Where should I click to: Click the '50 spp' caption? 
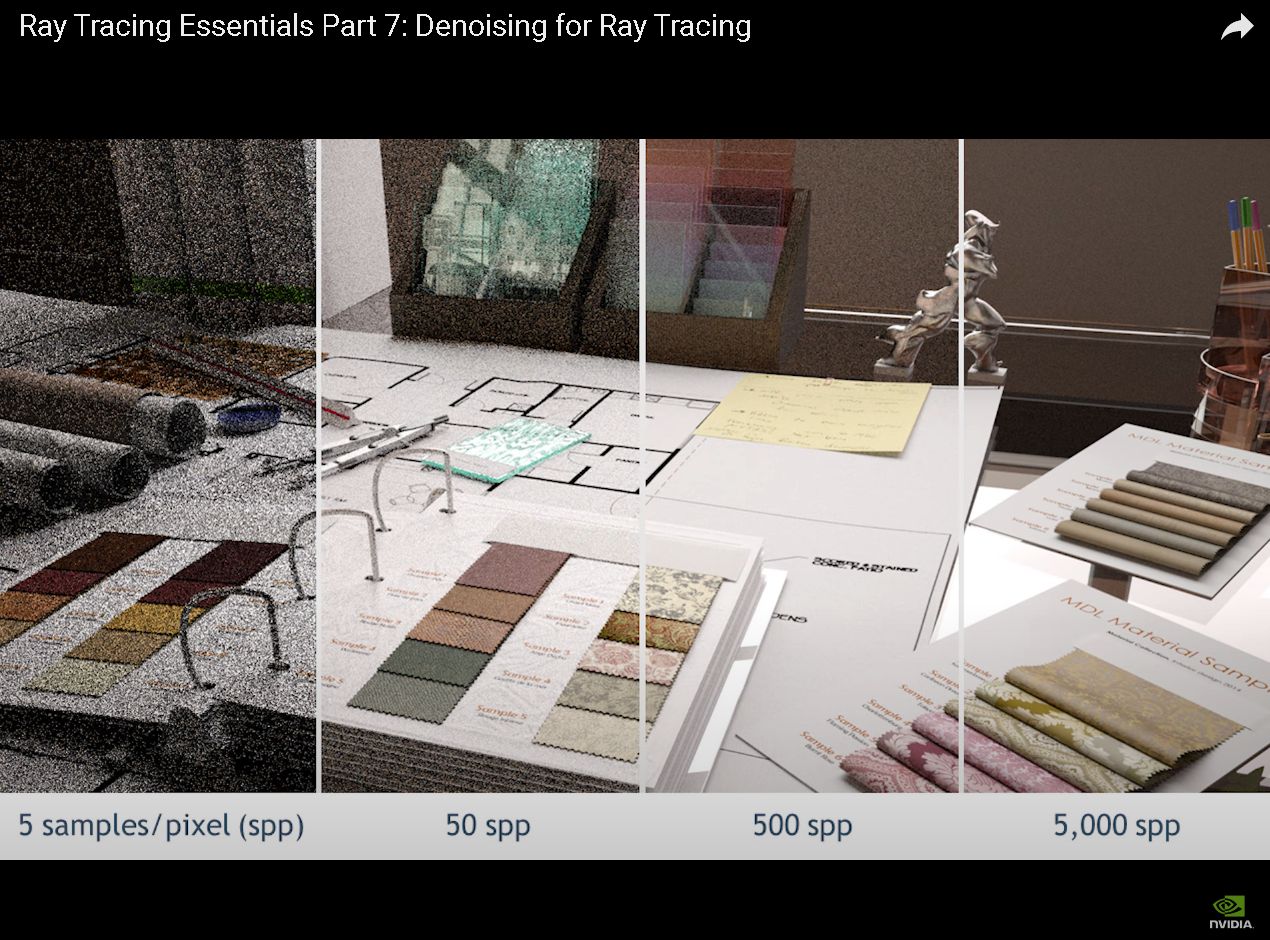[x=488, y=826]
